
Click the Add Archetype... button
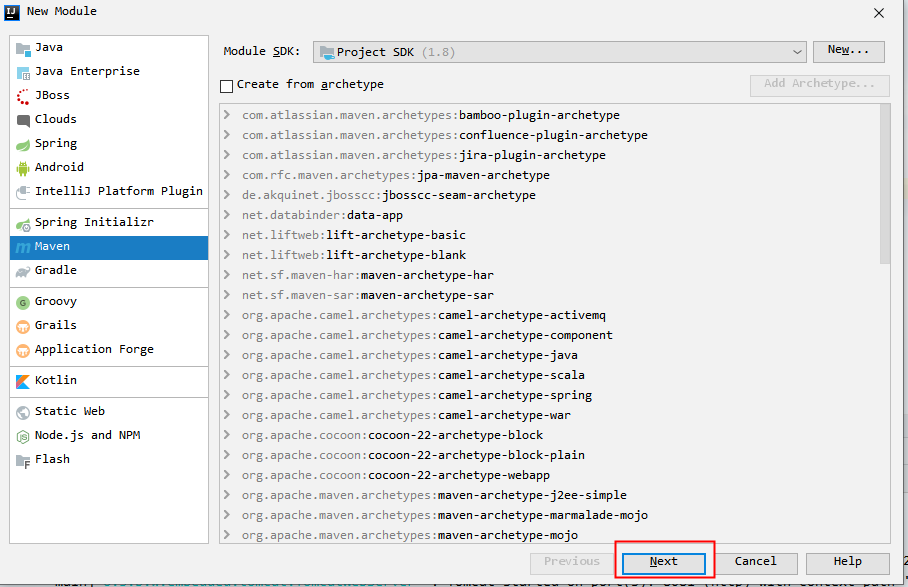tap(819, 85)
